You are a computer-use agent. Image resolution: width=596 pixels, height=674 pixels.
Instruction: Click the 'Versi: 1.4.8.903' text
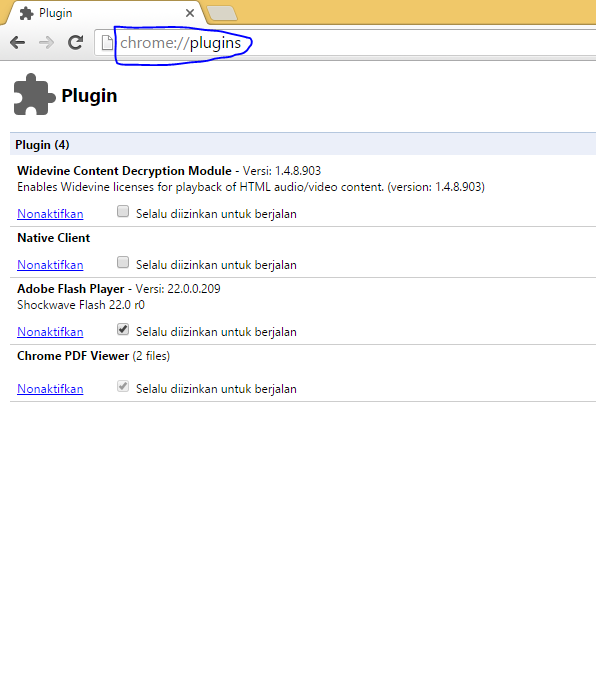point(282,171)
